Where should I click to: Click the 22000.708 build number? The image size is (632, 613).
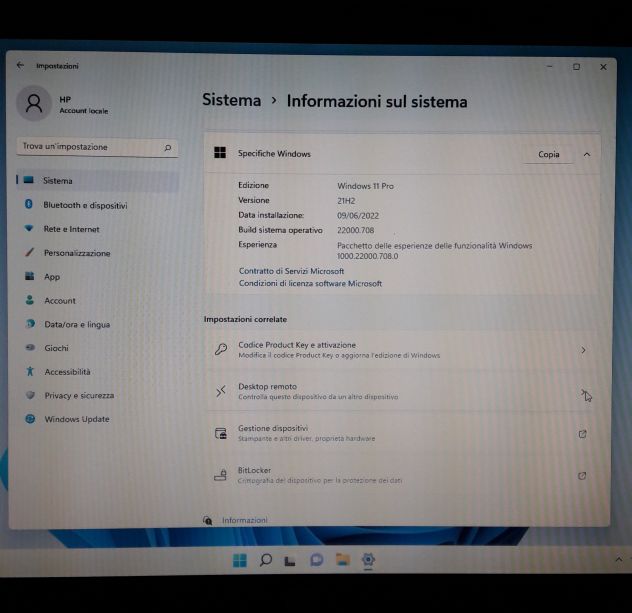(x=356, y=230)
